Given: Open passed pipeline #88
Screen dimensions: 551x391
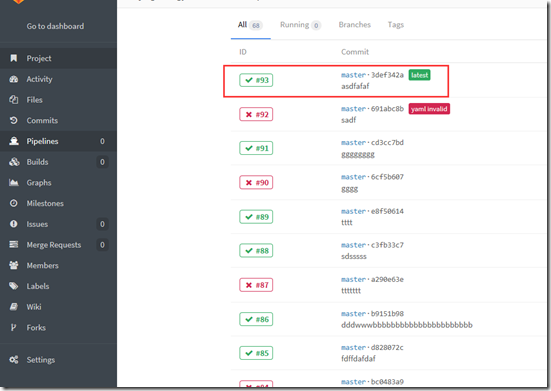Looking at the screenshot, I should [256, 251].
